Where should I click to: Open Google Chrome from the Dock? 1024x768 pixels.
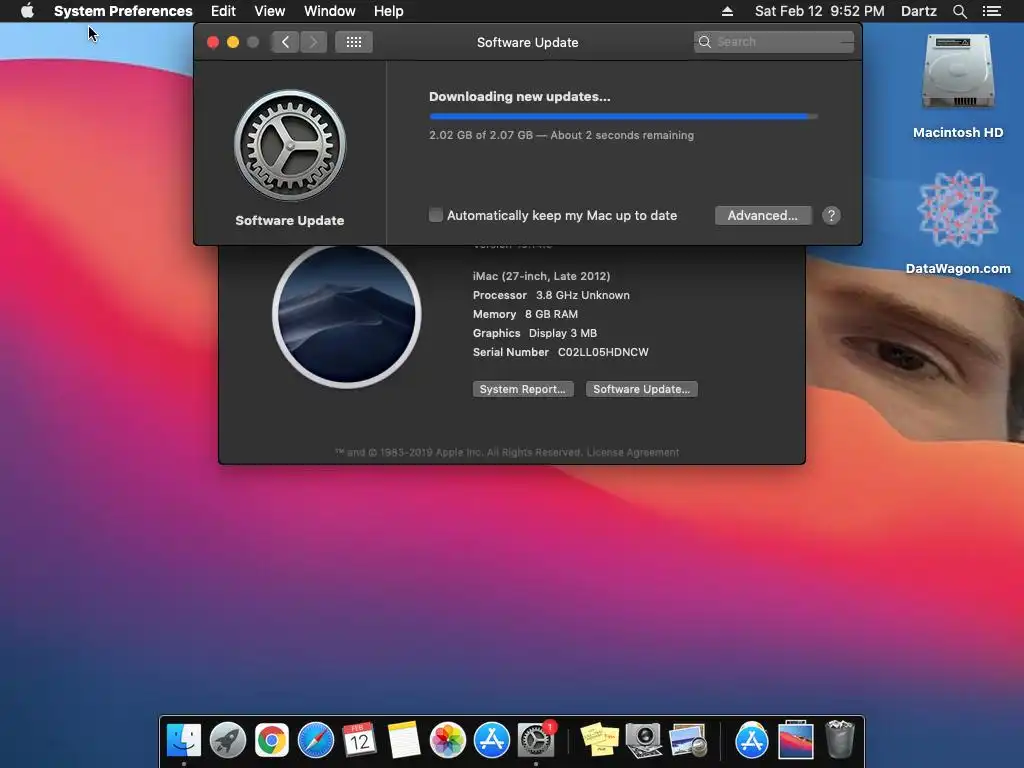(x=272, y=740)
